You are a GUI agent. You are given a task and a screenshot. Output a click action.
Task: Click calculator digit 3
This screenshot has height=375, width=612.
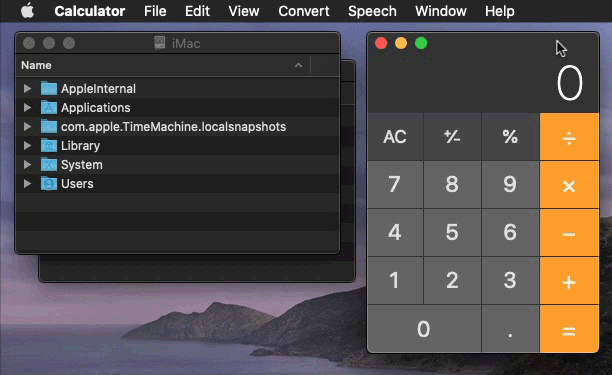pyautogui.click(x=510, y=281)
